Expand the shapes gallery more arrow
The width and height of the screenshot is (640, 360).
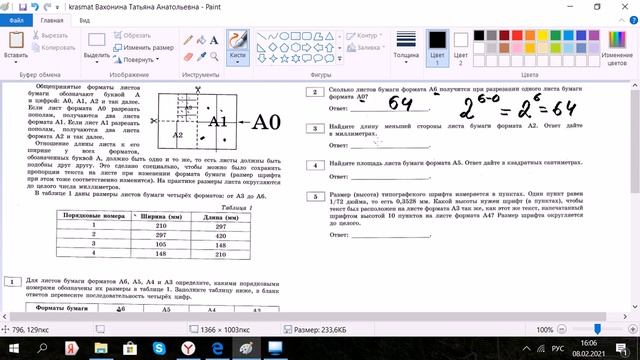(340, 59)
